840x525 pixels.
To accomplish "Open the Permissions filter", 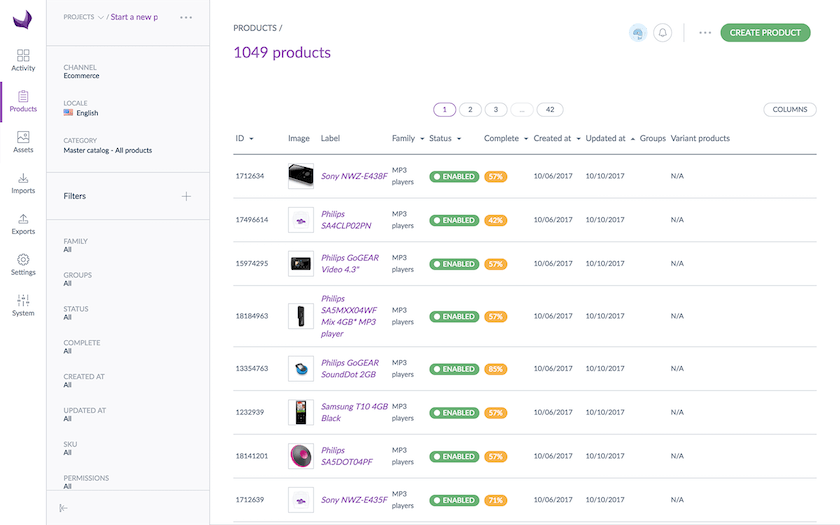I will click(86, 482).
